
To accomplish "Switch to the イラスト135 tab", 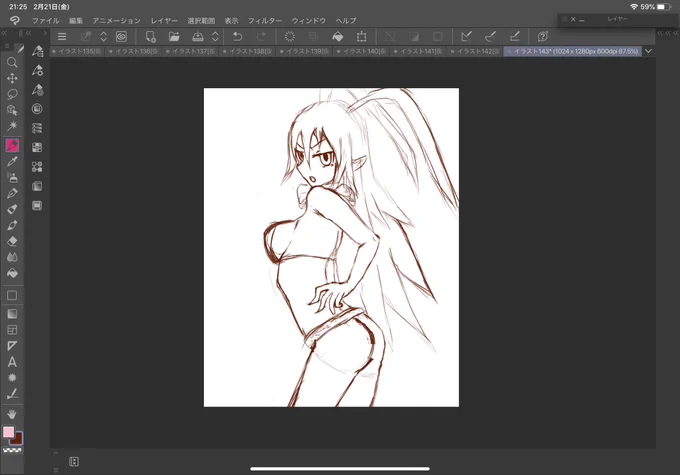I will click(77, 51).
